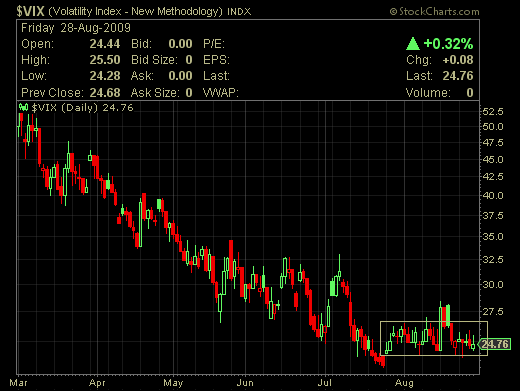Click the Bid Size value 0
Image resolution: width=520 pixels, height=391 pixels.
tap(189, 60)
